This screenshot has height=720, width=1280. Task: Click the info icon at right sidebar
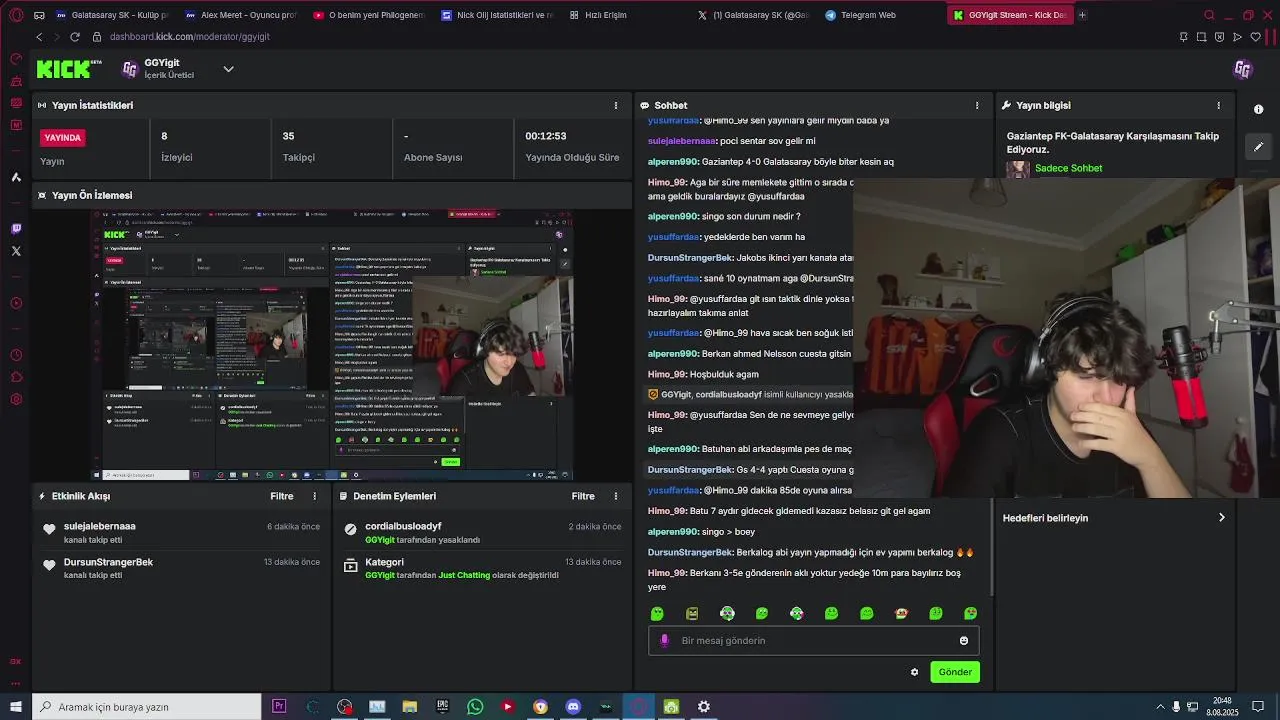[1259, 109]
